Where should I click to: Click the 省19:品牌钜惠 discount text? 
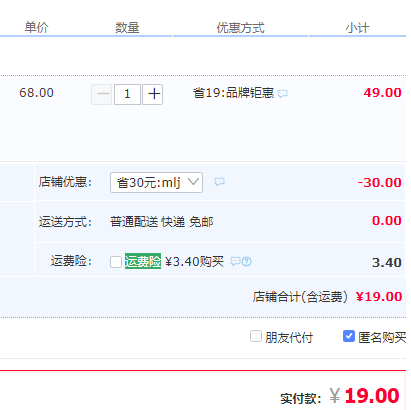(233, 93)
